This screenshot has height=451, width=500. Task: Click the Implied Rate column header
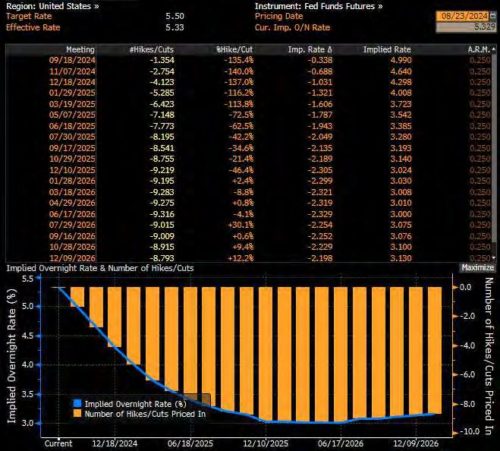pyautogui.click(x=387, y=50)
